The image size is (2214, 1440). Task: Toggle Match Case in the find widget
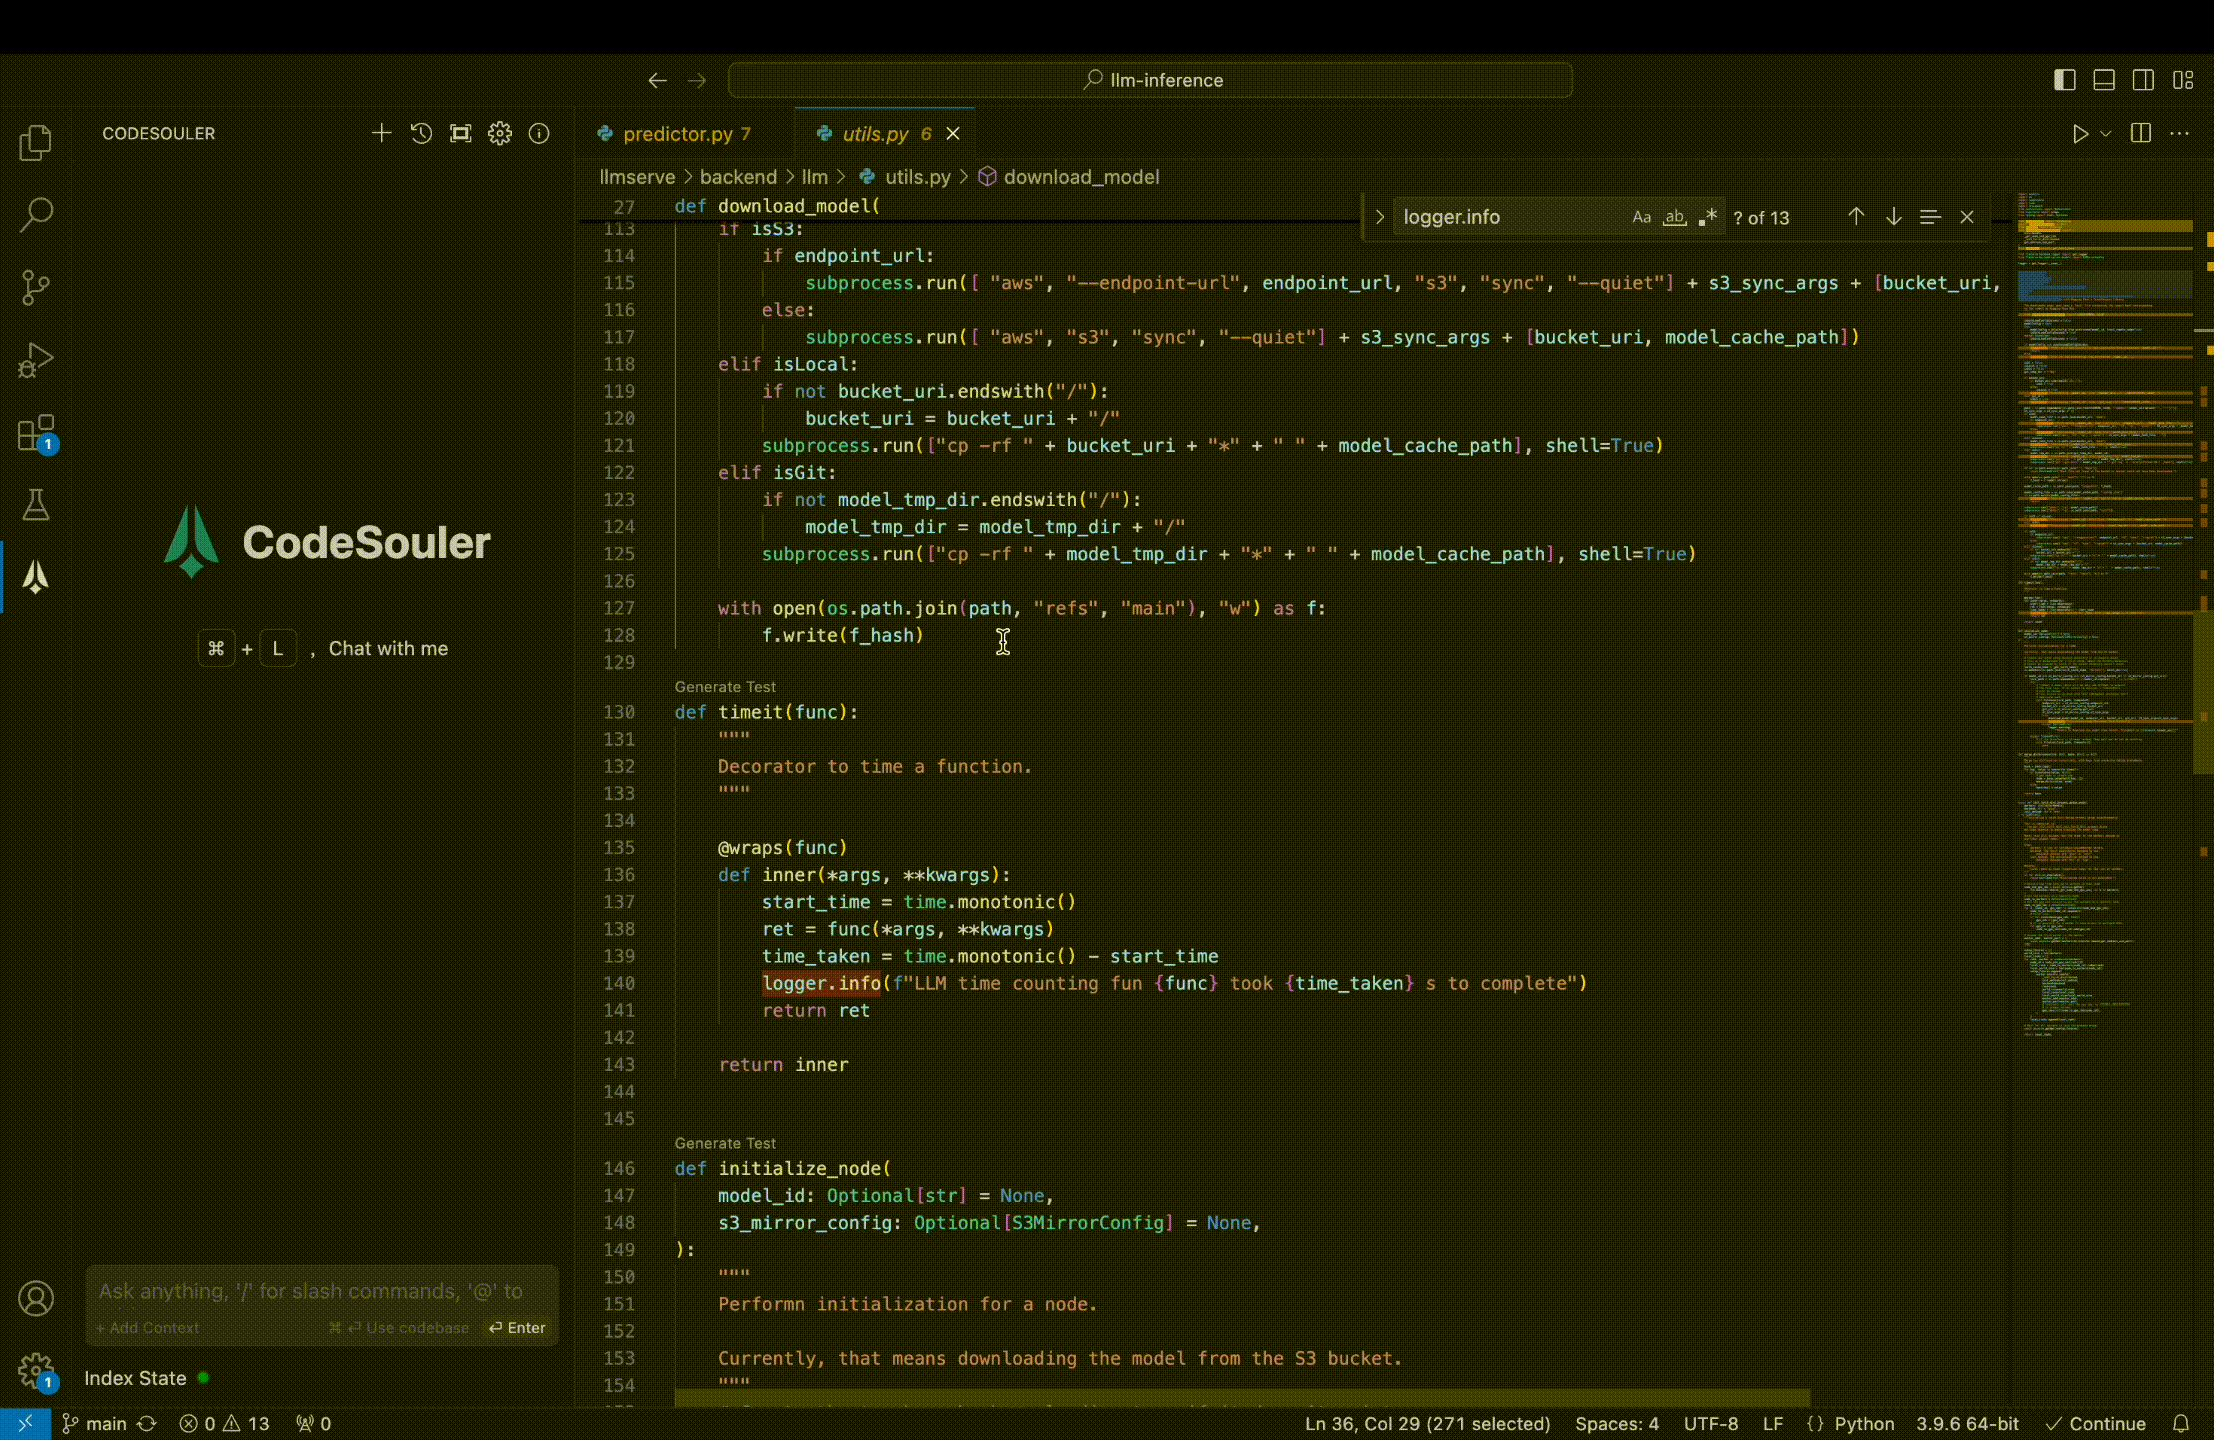(1641, 217)
